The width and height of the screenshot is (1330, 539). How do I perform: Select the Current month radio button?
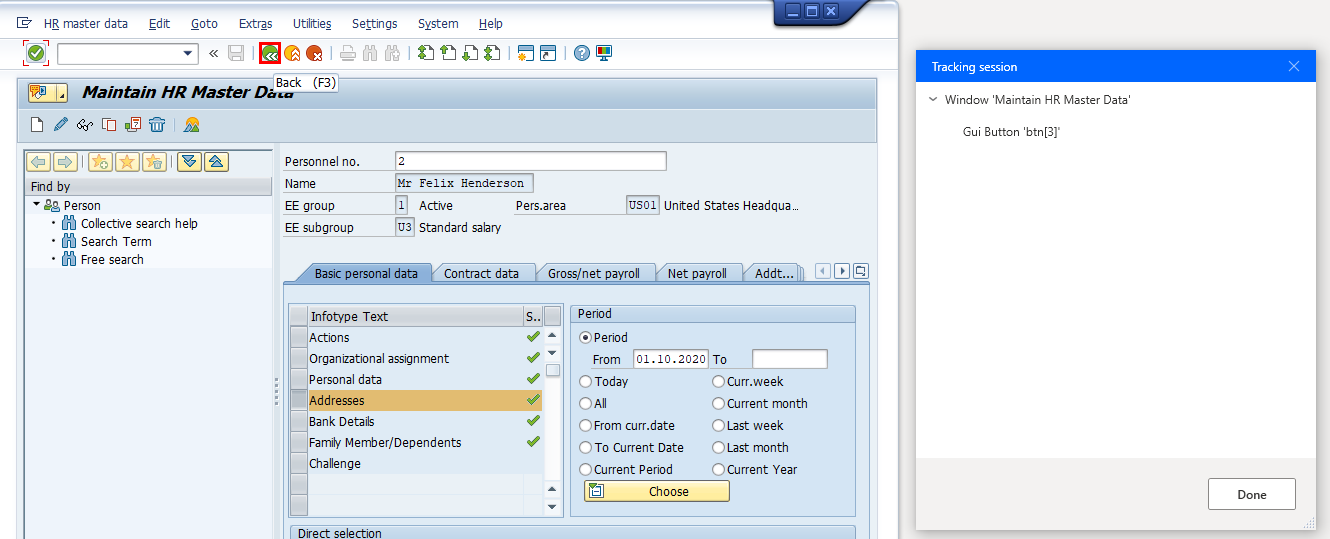click(x=719, y=403)
